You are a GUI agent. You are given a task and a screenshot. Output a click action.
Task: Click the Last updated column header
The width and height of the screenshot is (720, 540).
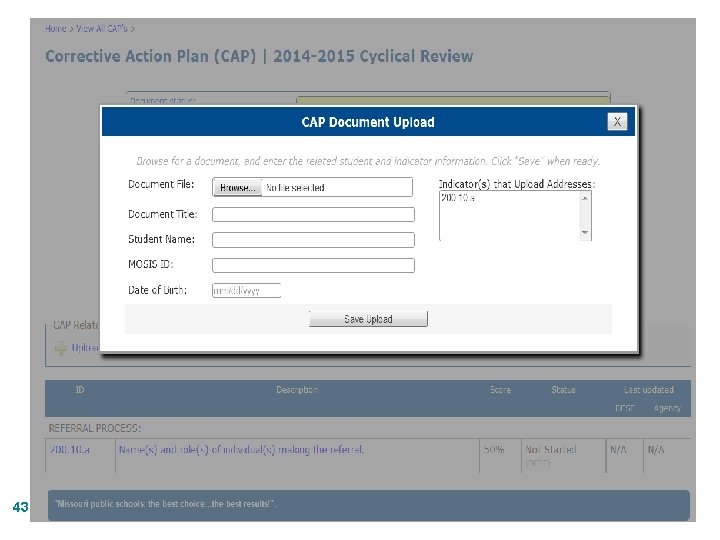pos(648,390)
